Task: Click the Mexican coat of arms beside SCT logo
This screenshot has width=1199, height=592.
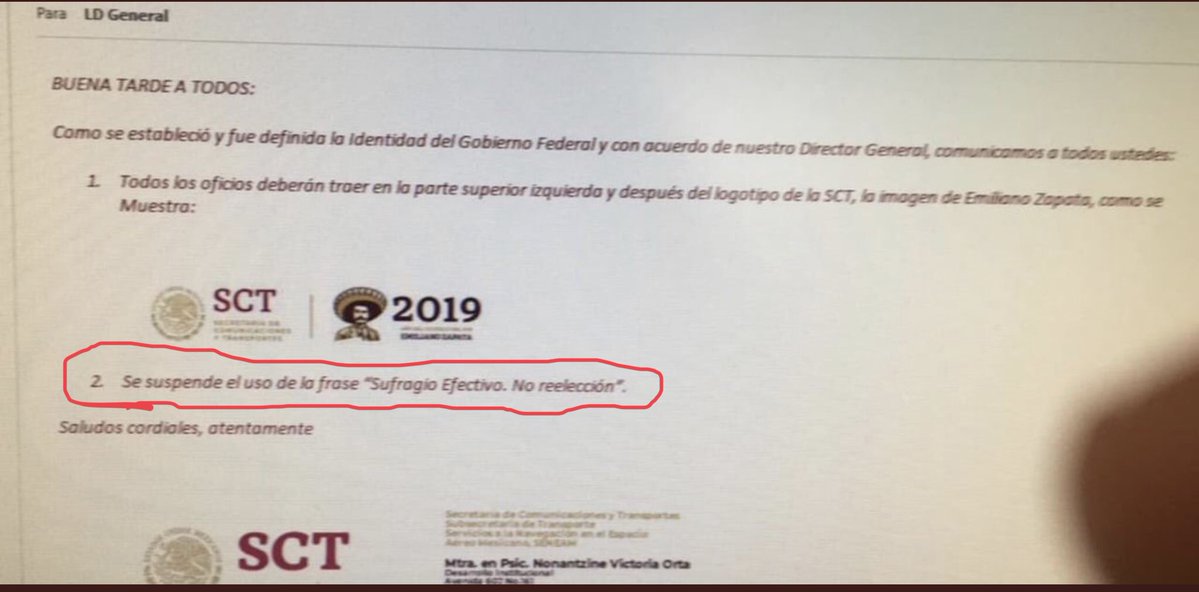Action: (178, 313)
